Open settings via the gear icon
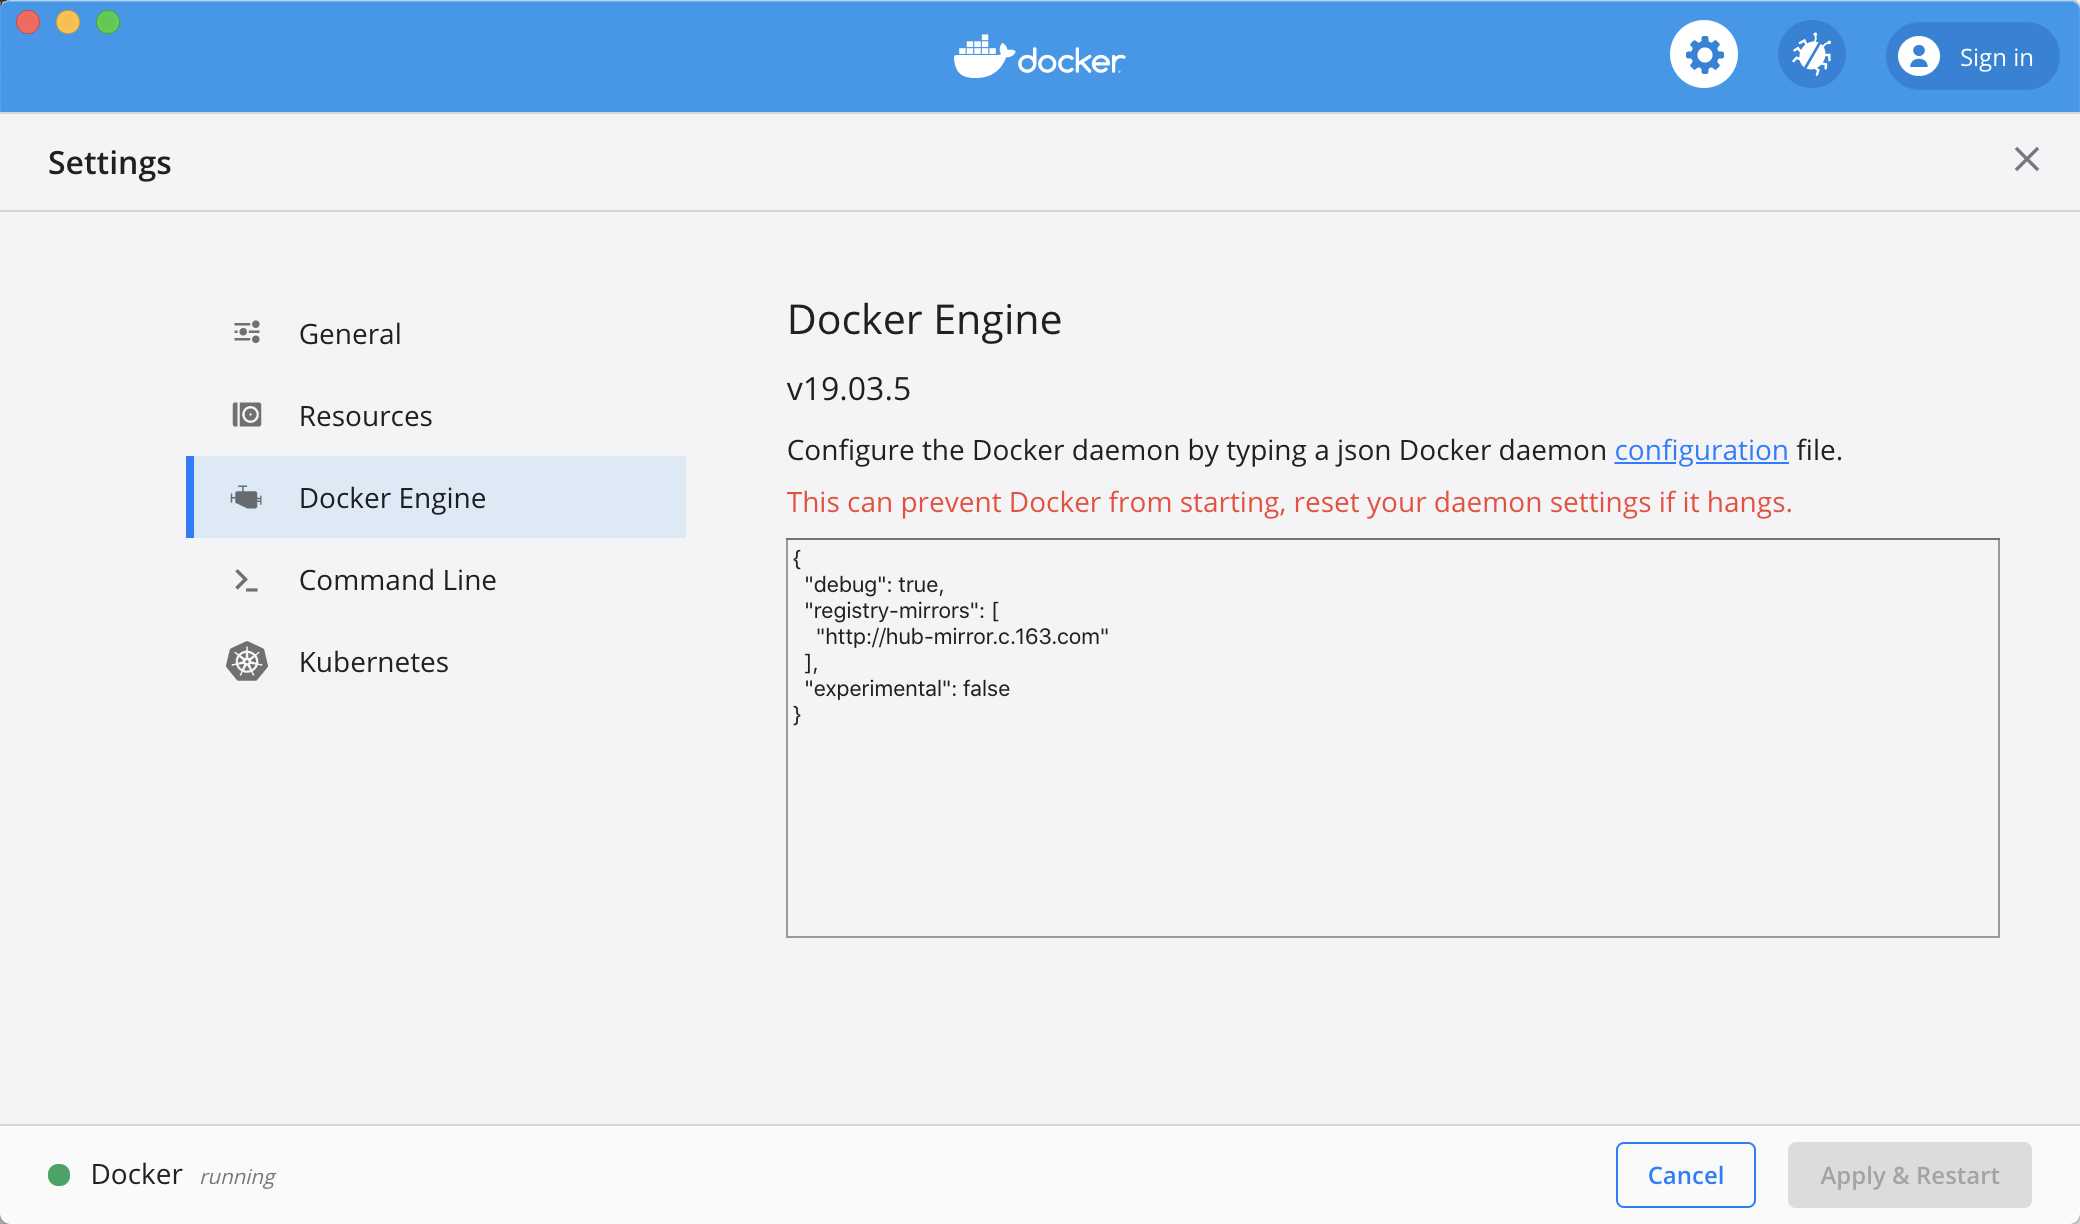This screenshot has height=1224, width=2080. [1704, 55]
